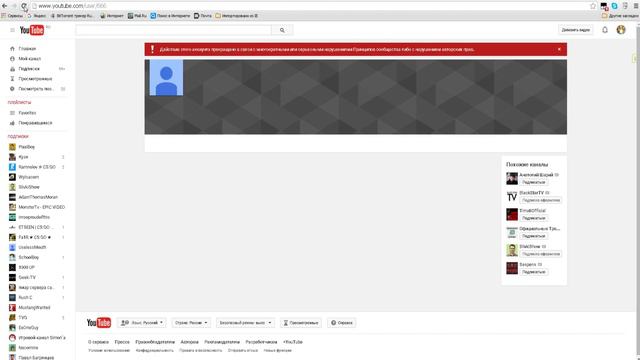This screenshot has width=640, height=360.
Task: Click the Добавить видео upload button
Action: (x=576, y=30)
